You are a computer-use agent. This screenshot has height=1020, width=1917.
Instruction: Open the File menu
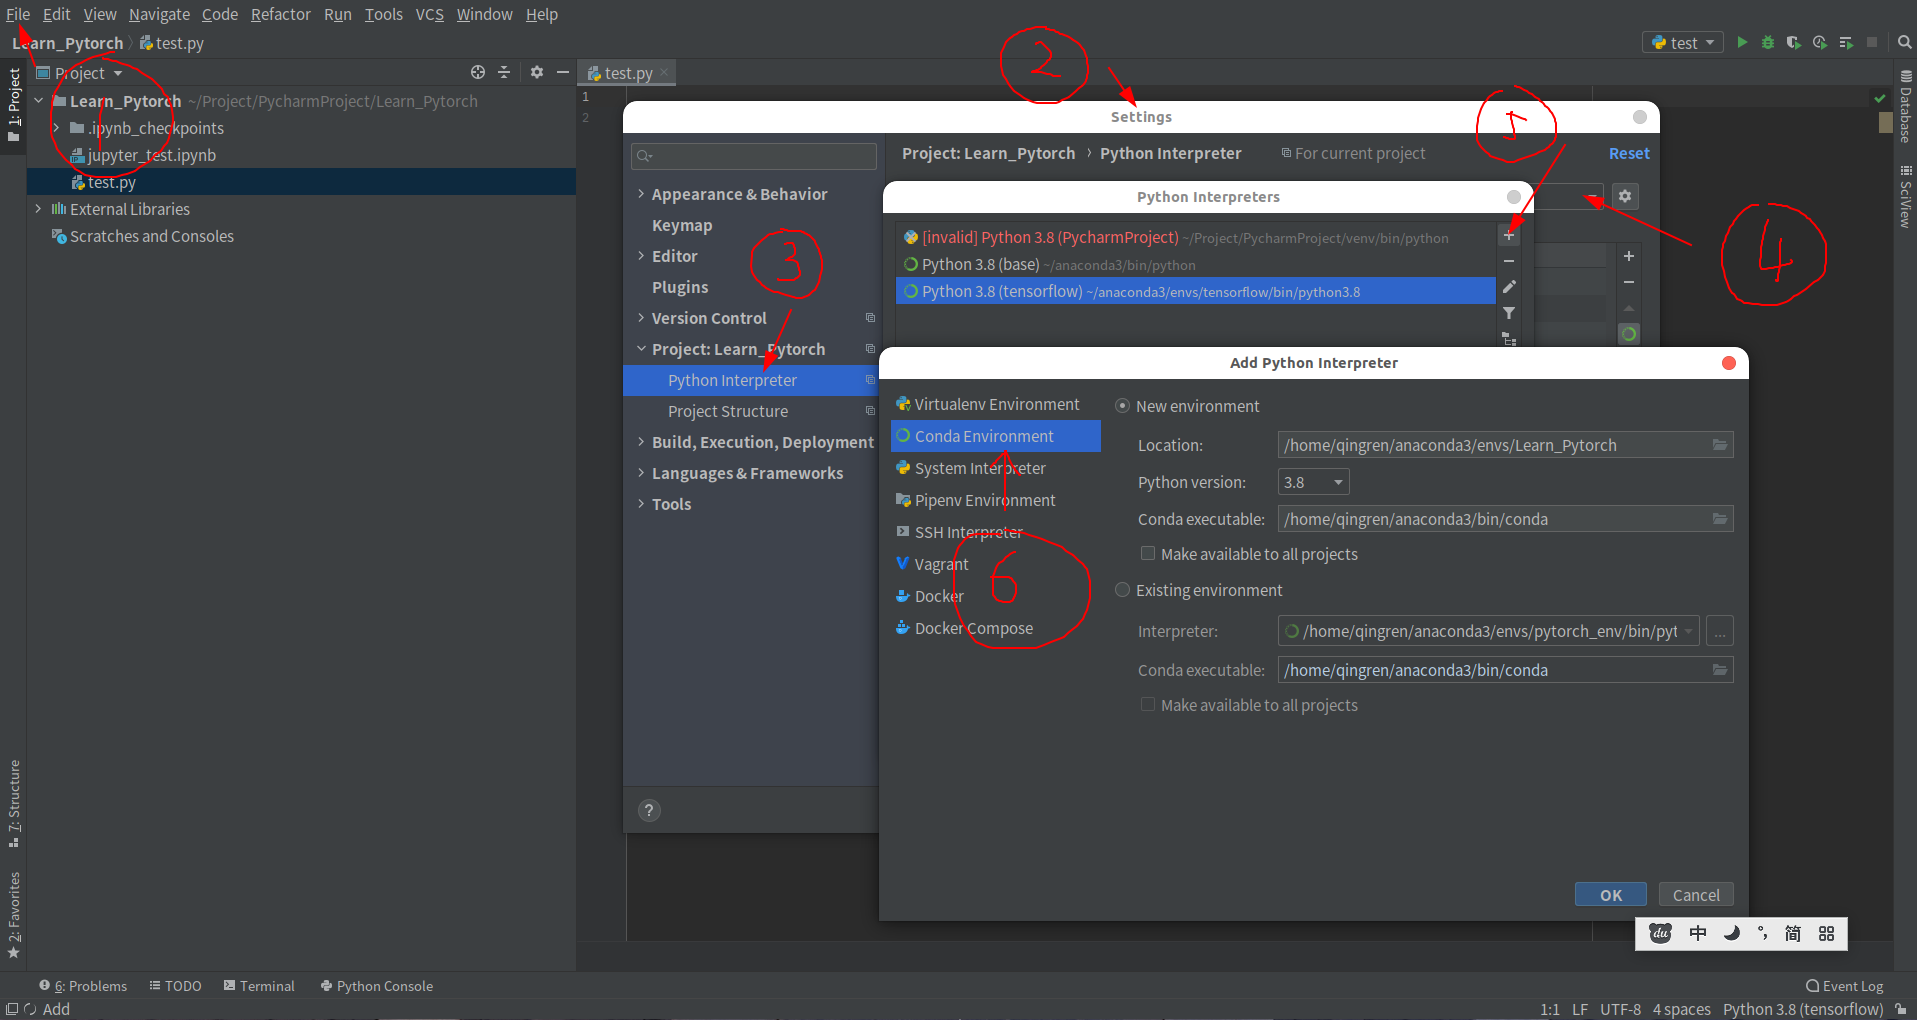pyautogui.click(x=18, y=14)
